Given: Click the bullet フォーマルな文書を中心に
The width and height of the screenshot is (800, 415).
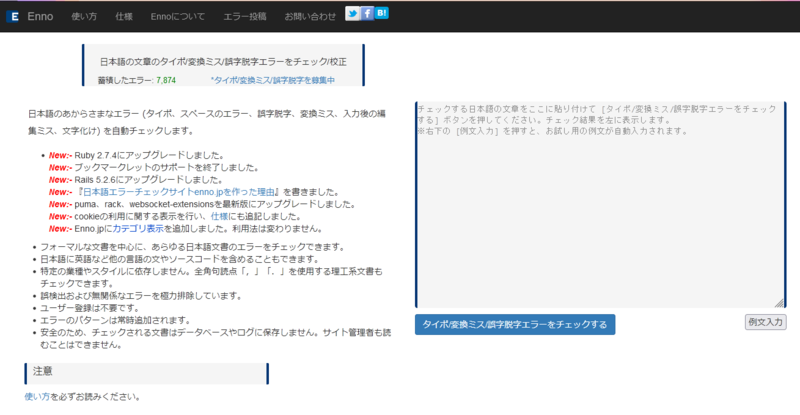Looking at the screenshot, I should pyautogui.click(x=193, y=247).
